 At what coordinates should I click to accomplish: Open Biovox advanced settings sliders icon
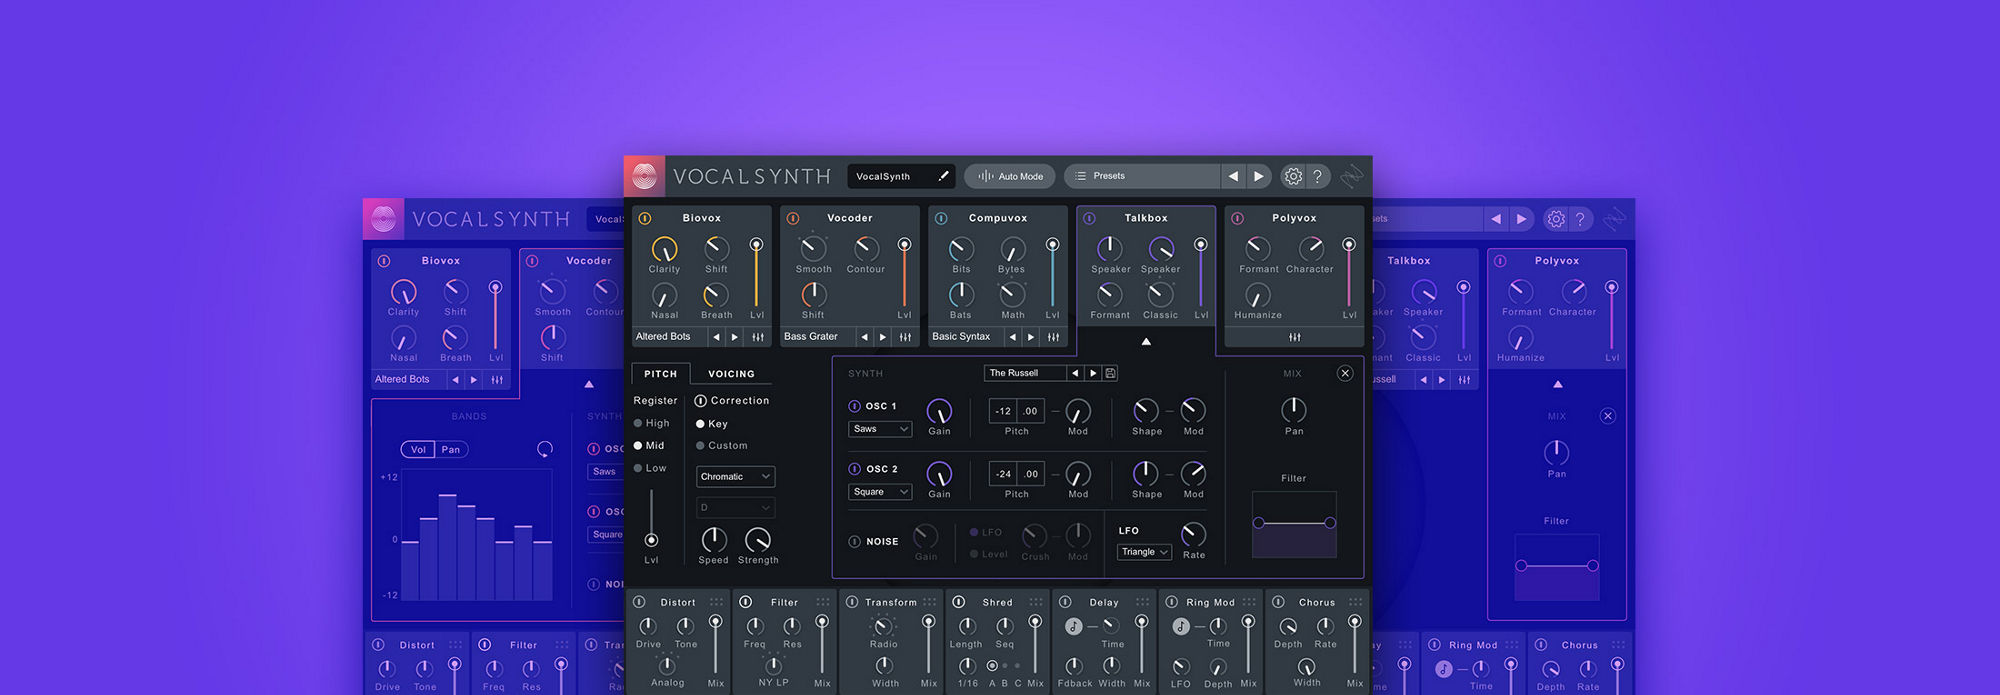[758, 337]
